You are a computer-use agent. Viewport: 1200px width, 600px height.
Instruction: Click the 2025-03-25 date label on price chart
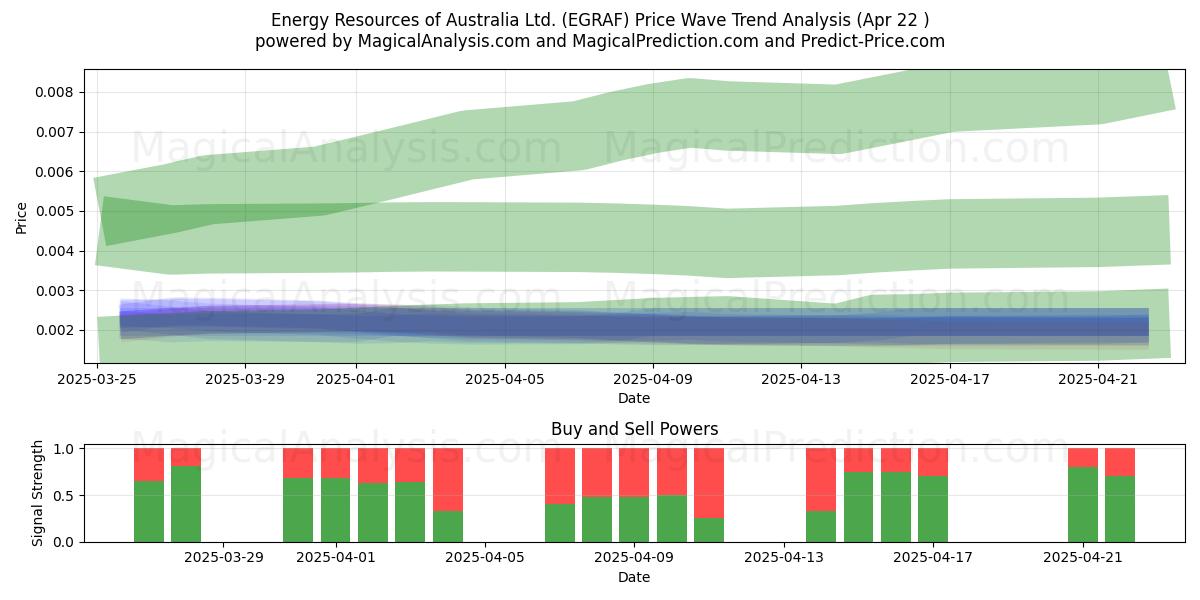(x=97, y=379)
